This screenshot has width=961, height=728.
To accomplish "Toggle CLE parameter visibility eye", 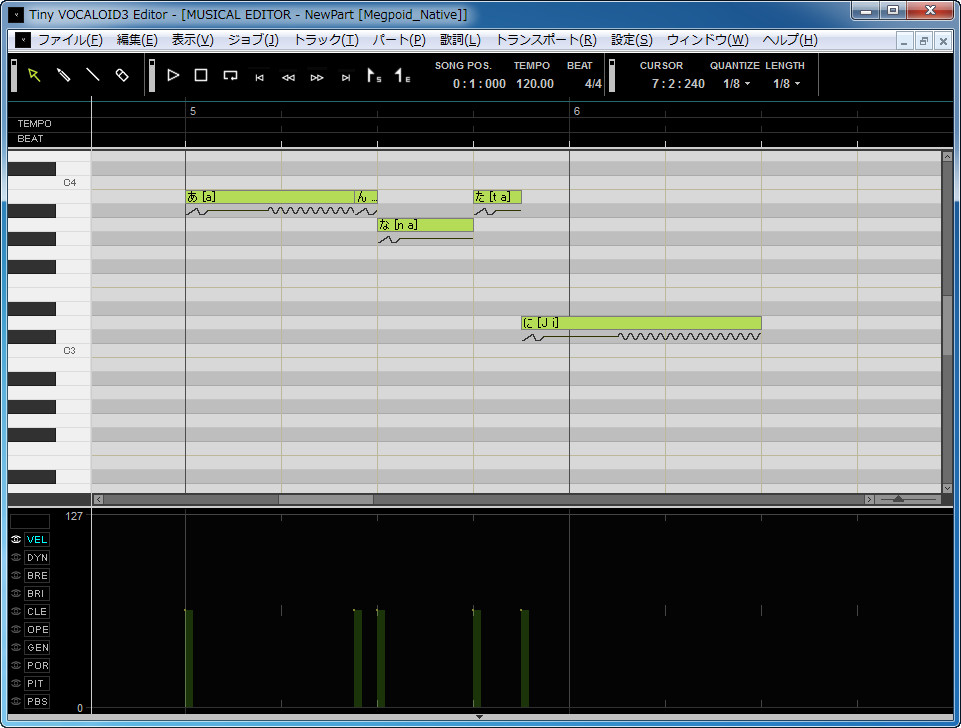I will (16, 612).
